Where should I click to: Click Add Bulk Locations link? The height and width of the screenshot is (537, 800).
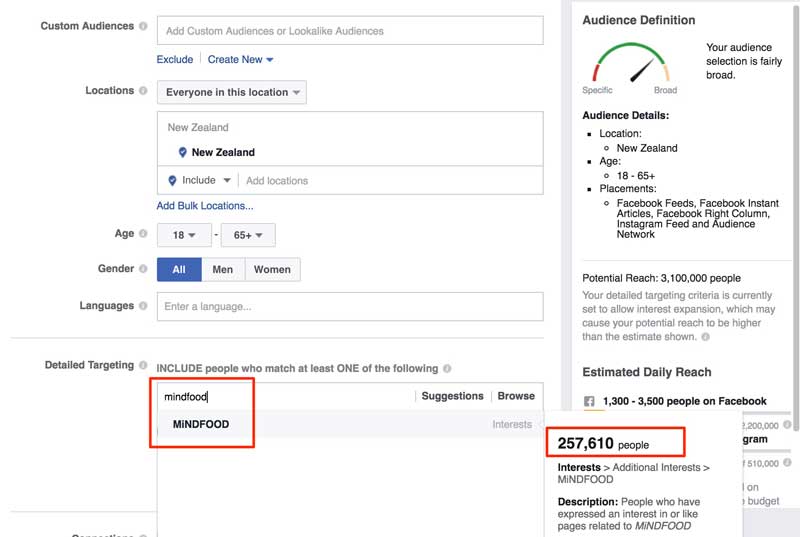click(x=205, y=206)
